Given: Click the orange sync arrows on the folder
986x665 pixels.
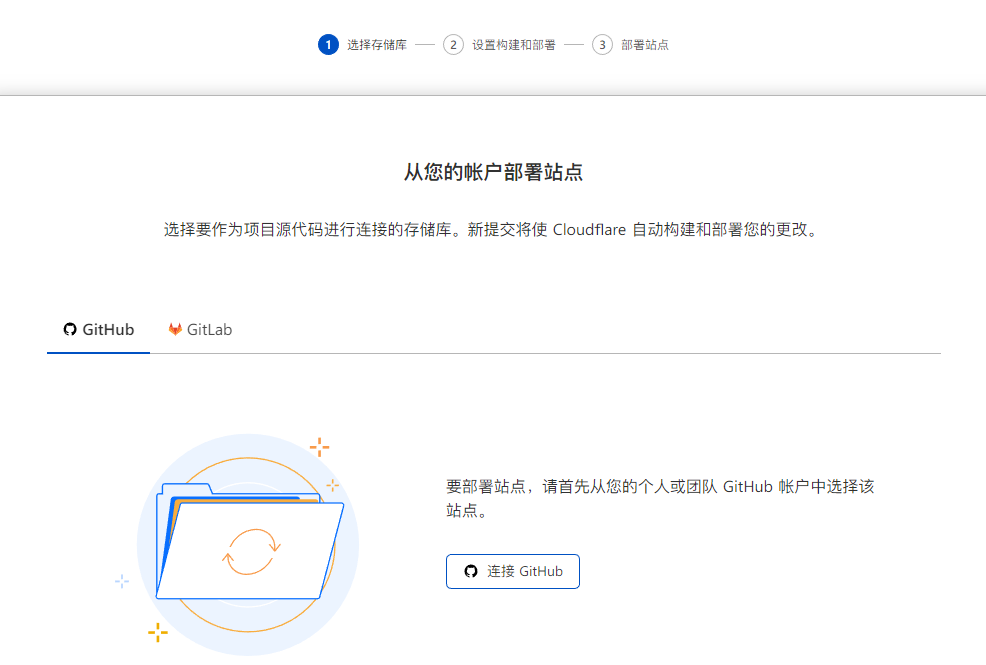Looking at the screenshot, I should [251, 551].
